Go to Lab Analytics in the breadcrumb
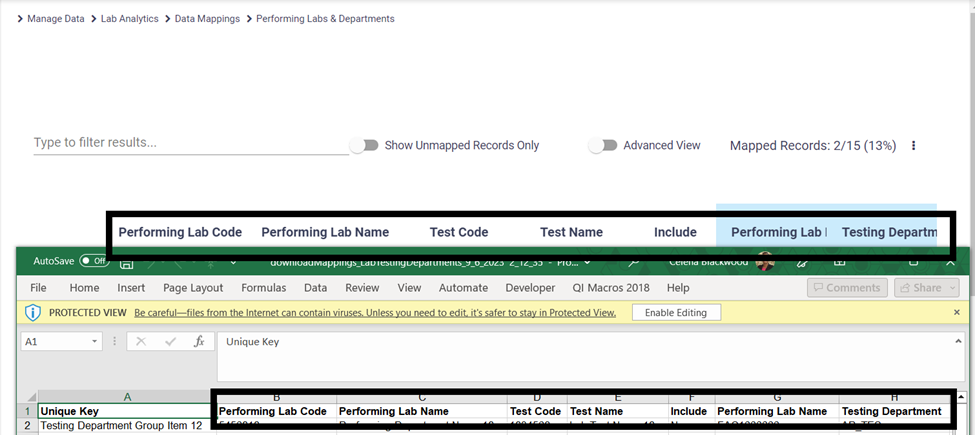This screenshot has width=975, height=435. [x=129, y=19]
